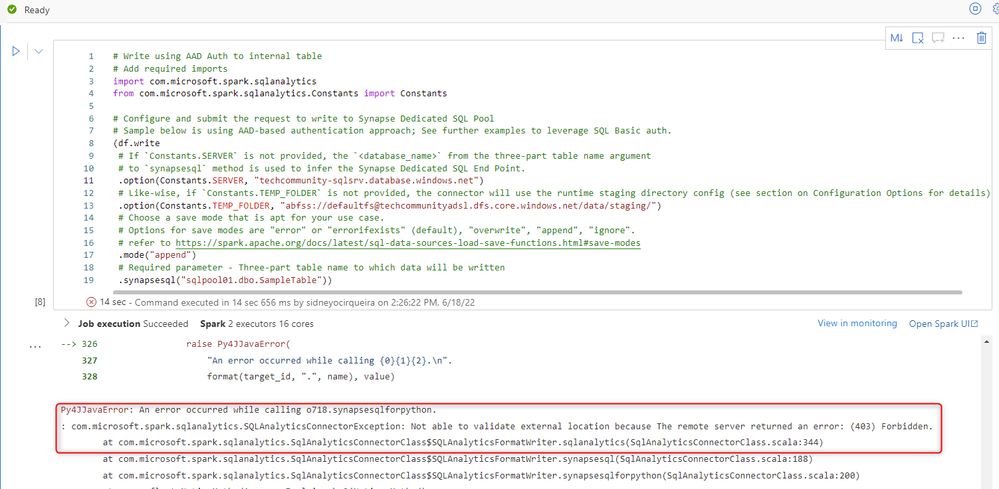Click the red failed status icon by 14 sec

[91, 302]
